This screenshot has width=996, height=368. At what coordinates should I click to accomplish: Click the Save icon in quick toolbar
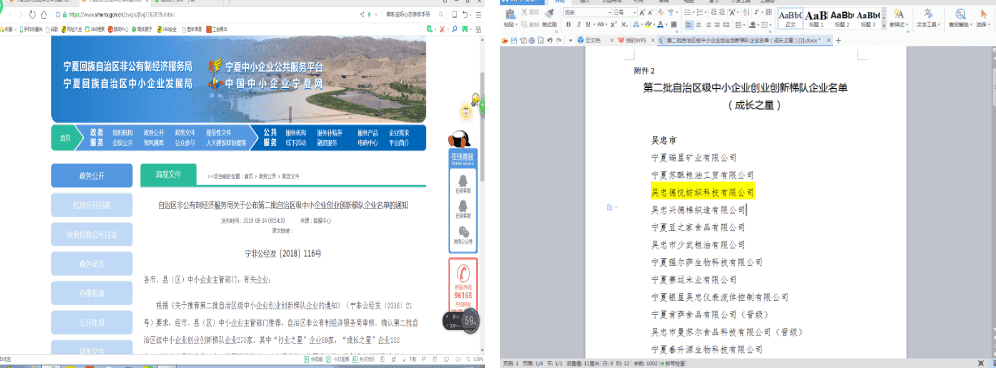coord(514,40)
